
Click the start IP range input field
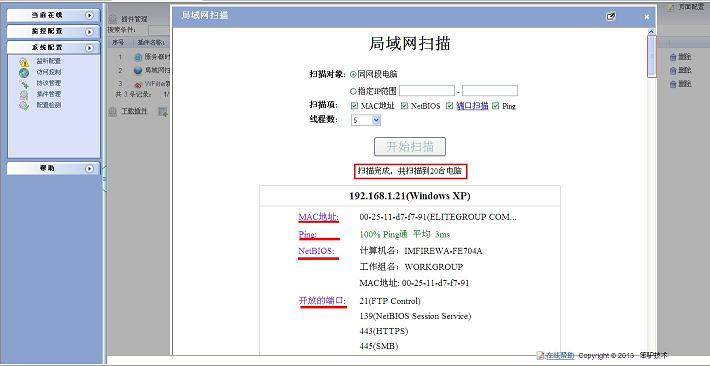coord(427,91)
